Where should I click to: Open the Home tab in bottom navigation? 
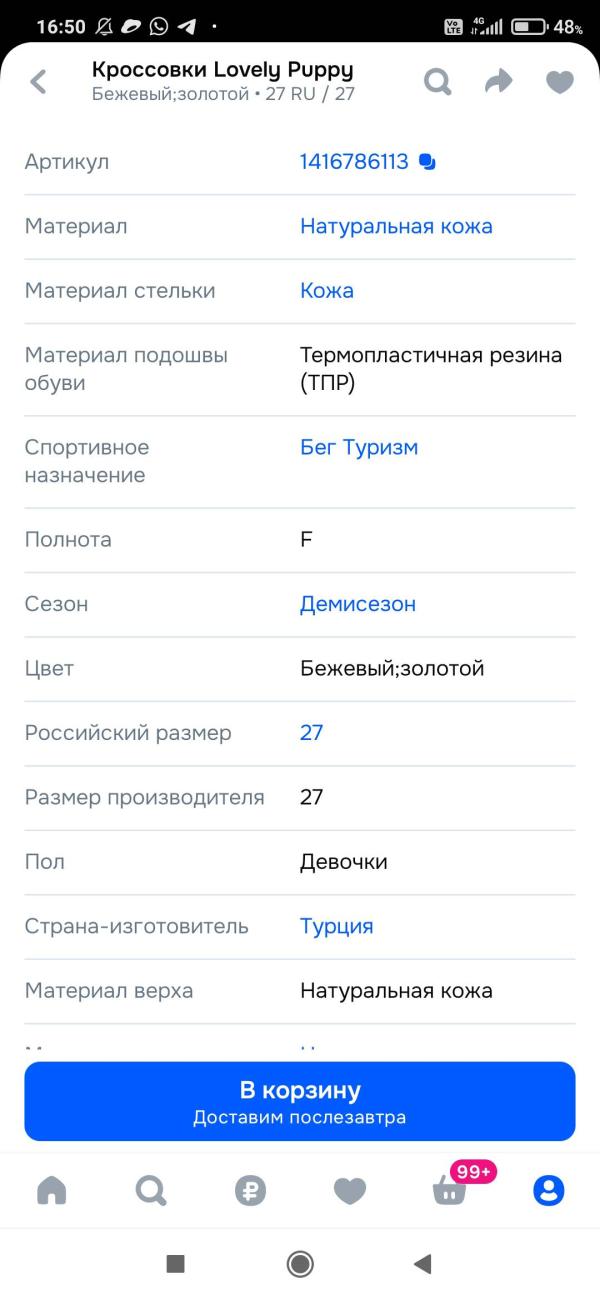click(51, 1190)
